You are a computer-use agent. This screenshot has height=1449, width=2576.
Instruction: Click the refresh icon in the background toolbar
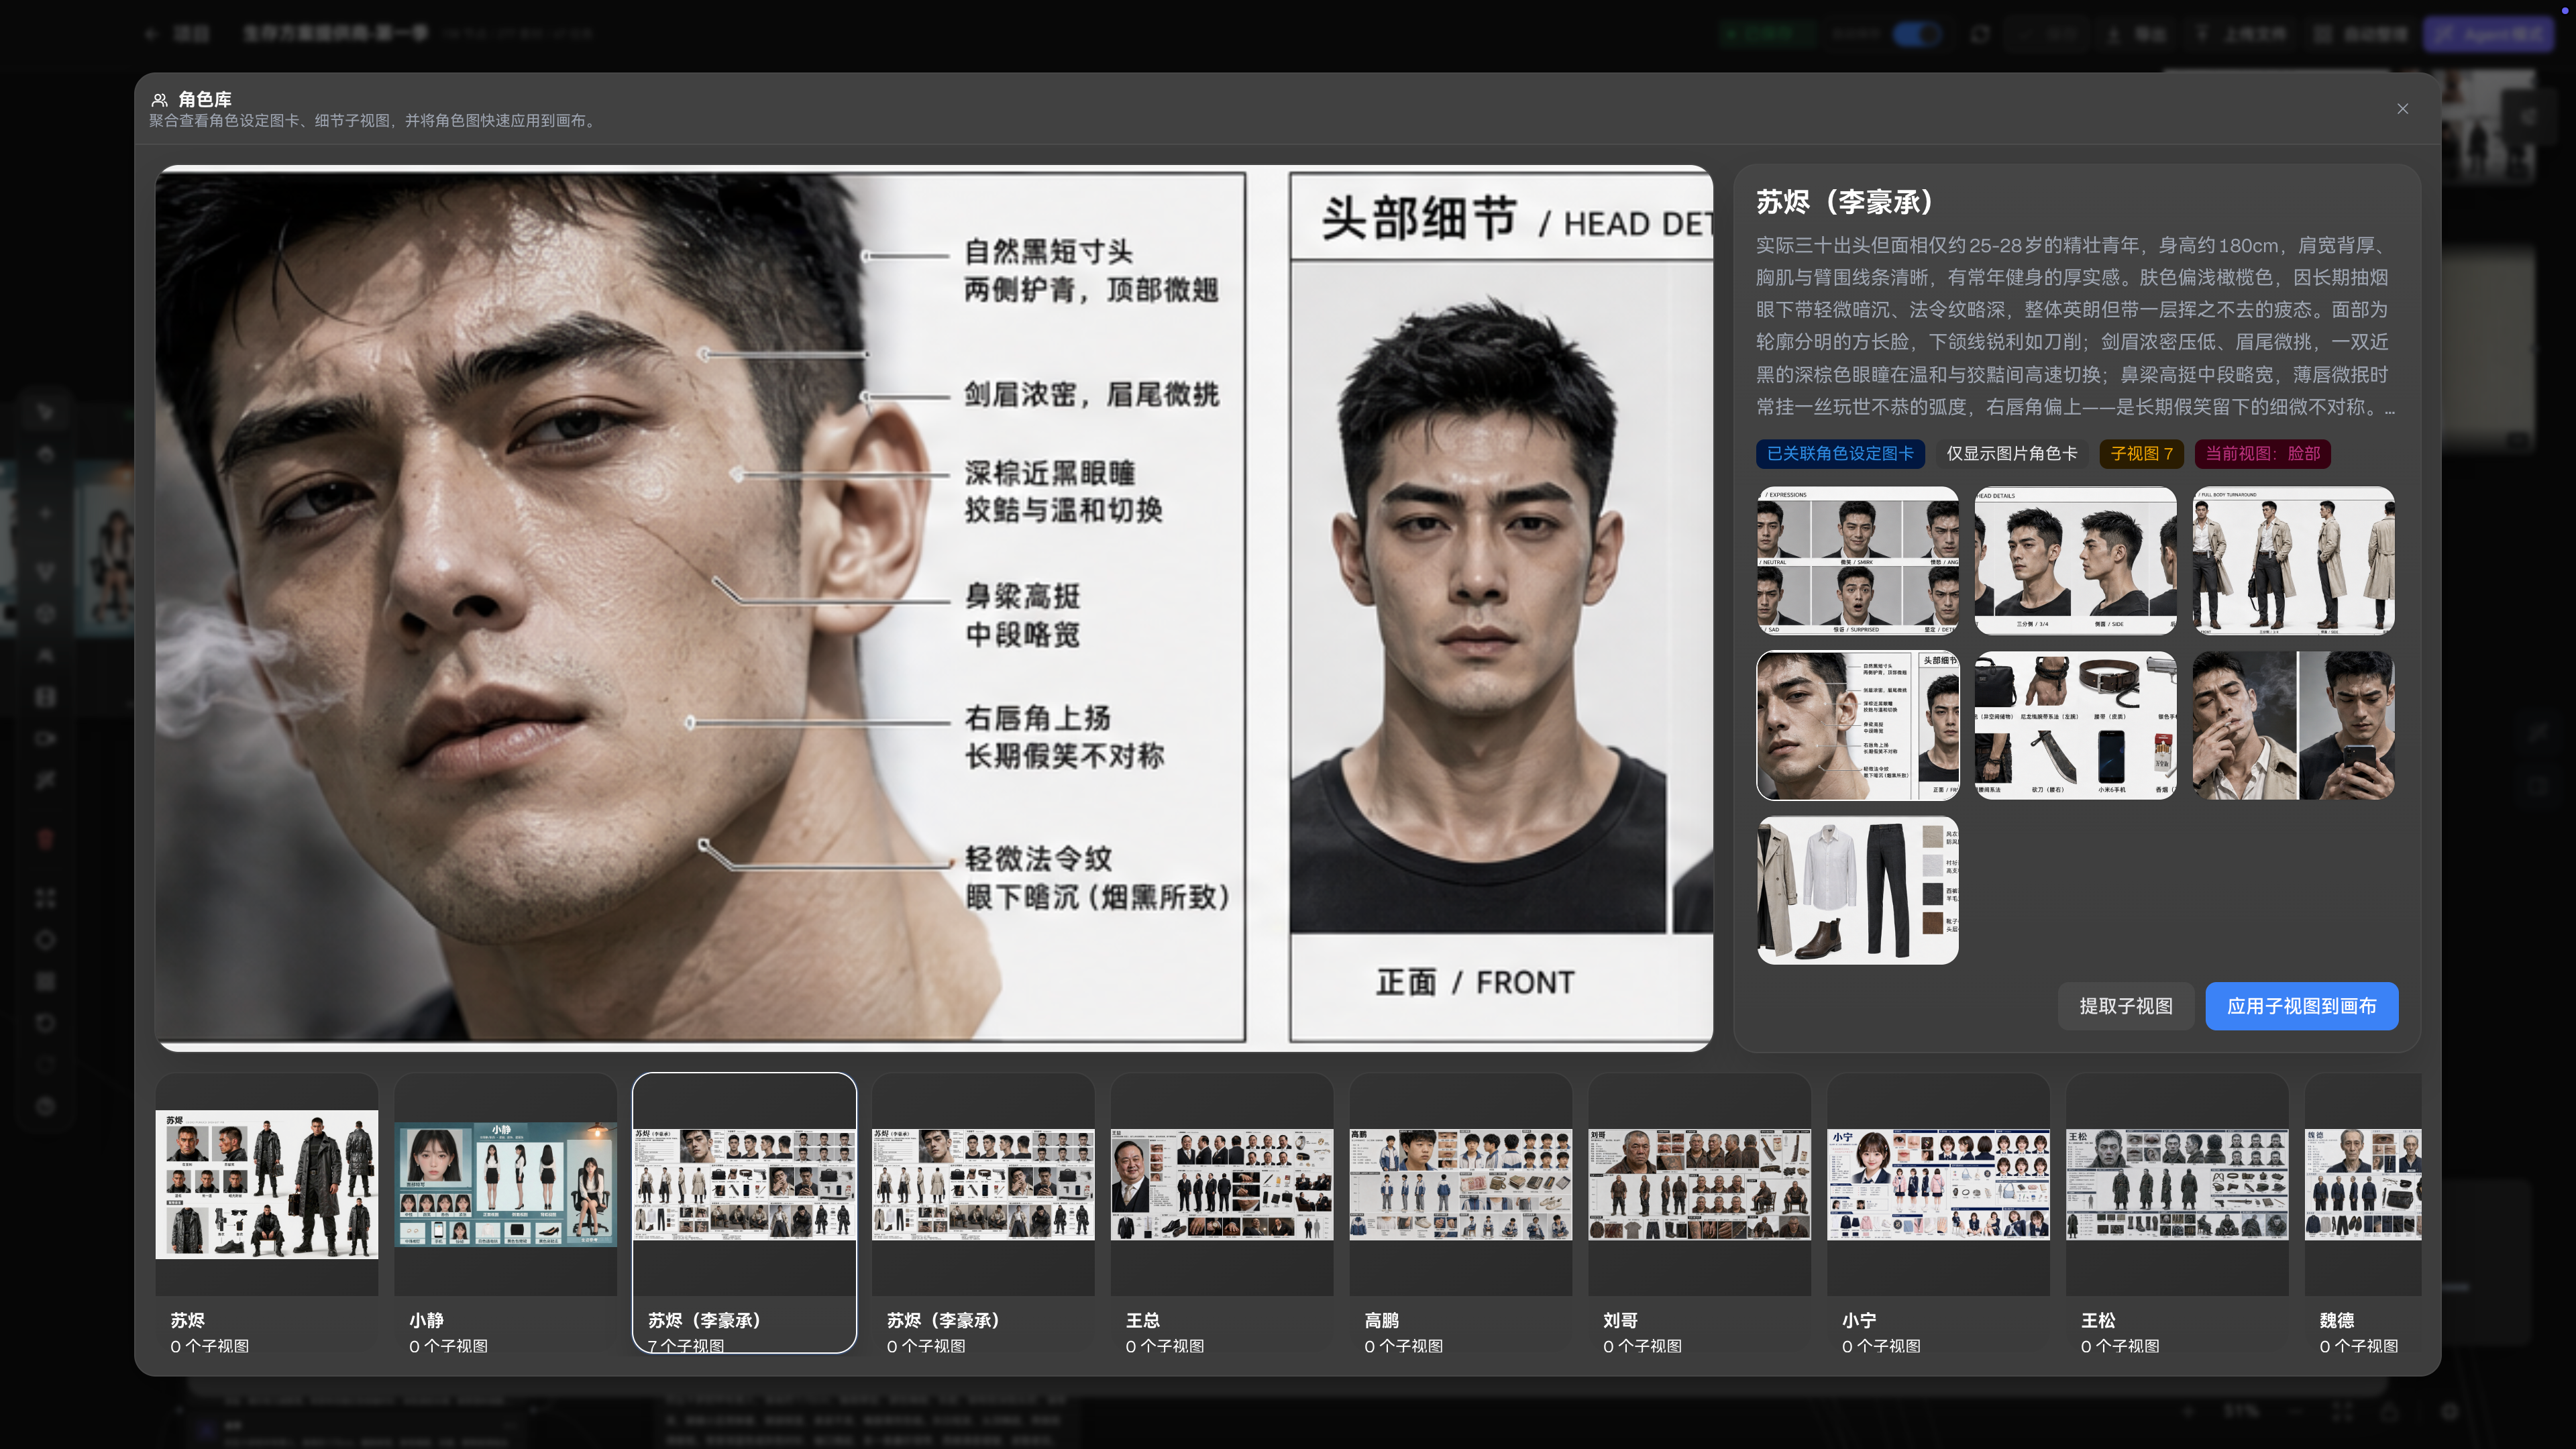(x=1980, y=34)
